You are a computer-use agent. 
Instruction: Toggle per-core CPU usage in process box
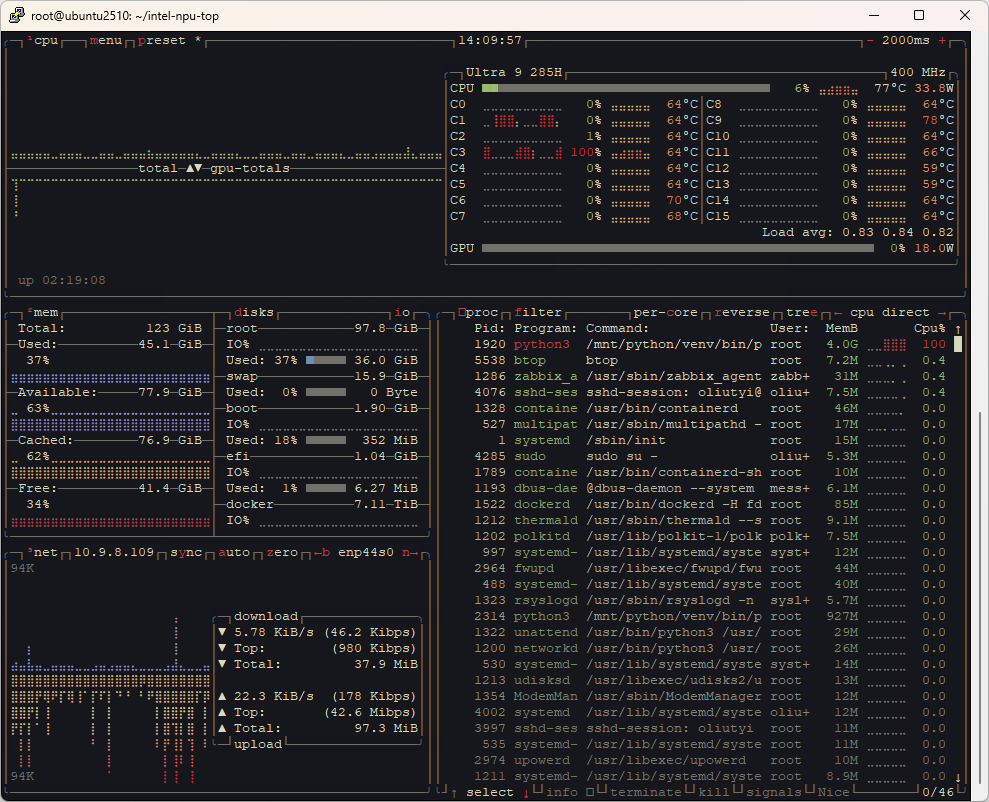(665, 313)
